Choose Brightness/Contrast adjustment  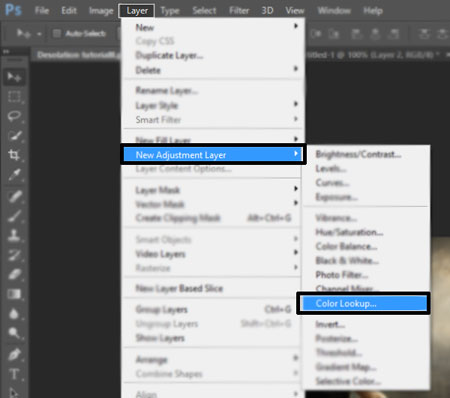(366, 154)
